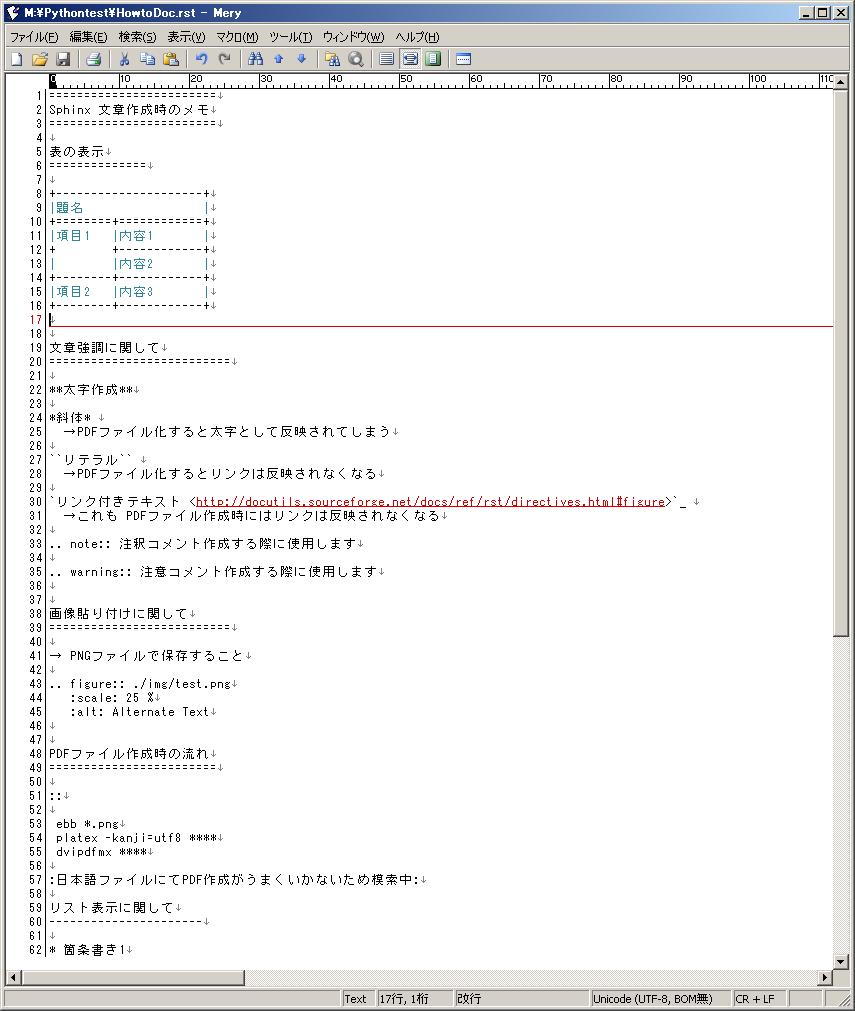
Task: Click the table cell '項目2'
Action: tap(73, 291)
